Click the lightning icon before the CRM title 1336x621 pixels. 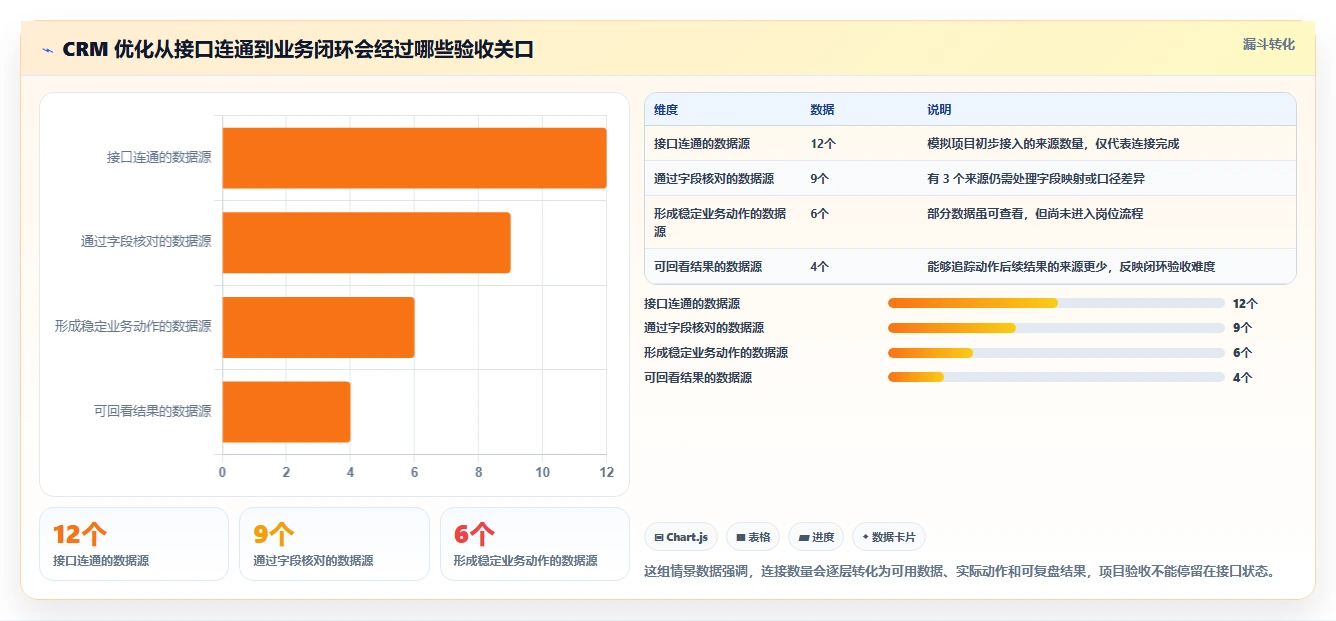pyautogui.click(x=47, y=50)
